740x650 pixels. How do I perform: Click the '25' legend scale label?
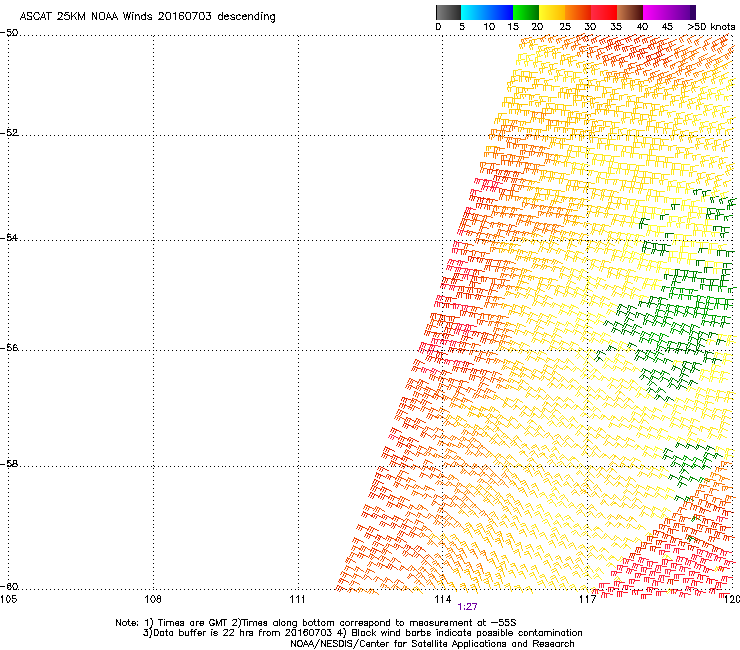(x=565, y=27)
